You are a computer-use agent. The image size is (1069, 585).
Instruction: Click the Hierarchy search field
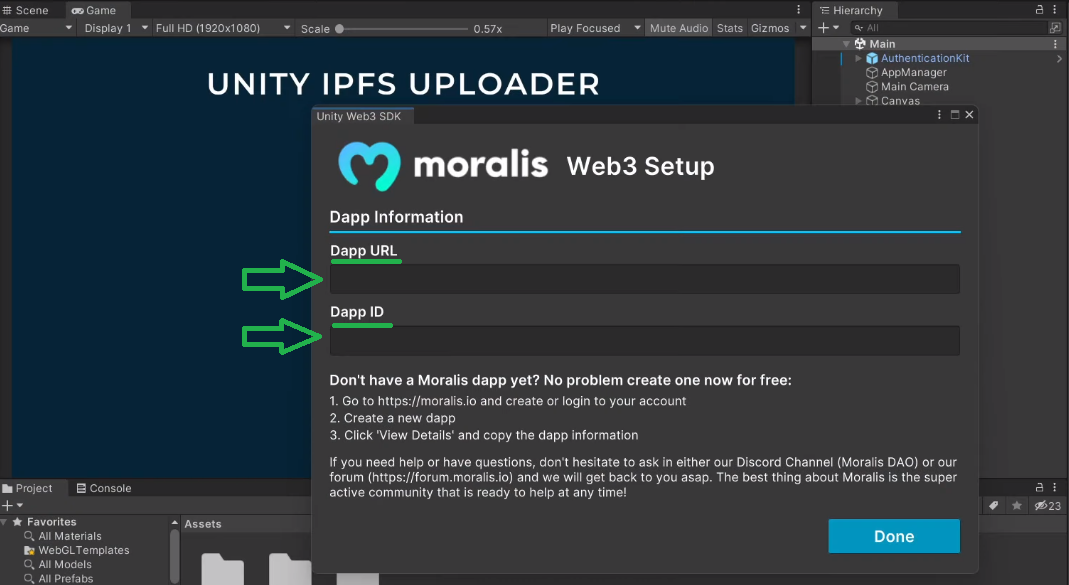[x=948, y=28]
